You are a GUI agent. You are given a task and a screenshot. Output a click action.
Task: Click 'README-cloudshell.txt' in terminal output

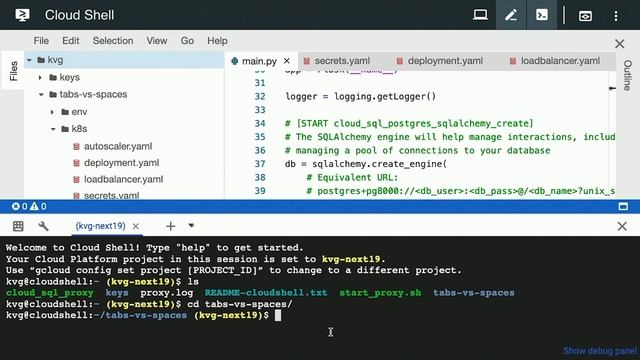[266, 293]
